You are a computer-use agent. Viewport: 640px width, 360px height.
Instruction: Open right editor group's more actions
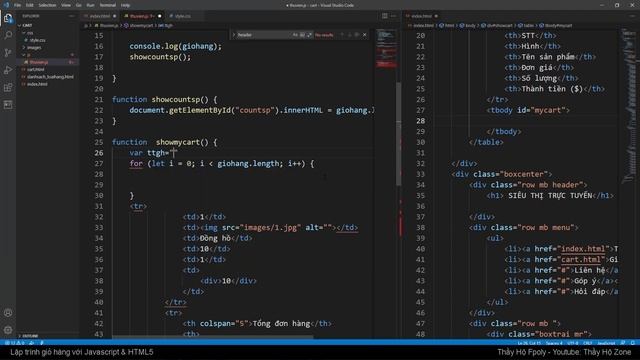click(633, 16)
